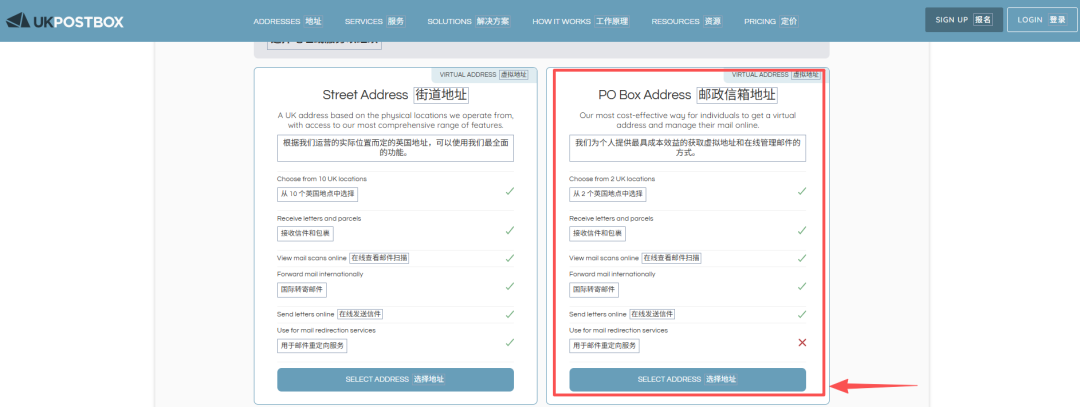Expand the Solutions navigation item
The image size is (1080, 407).
pos(468,21)
